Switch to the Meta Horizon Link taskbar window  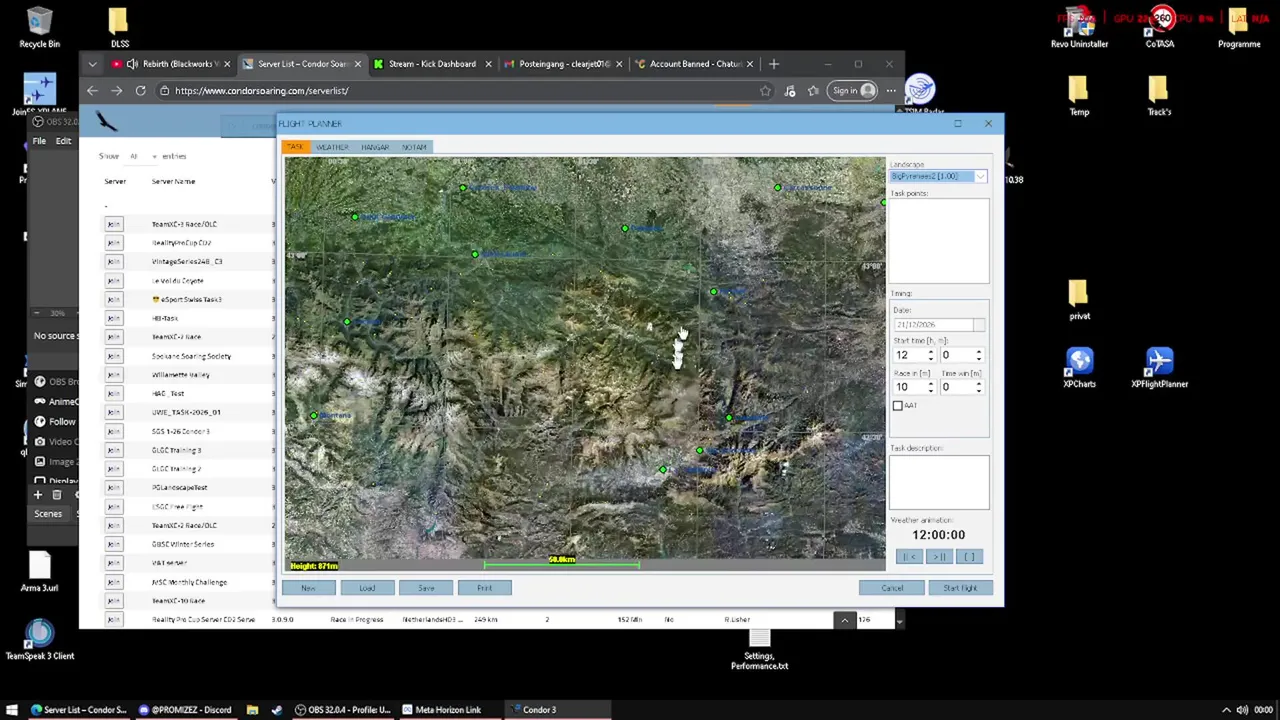(449, 710)
